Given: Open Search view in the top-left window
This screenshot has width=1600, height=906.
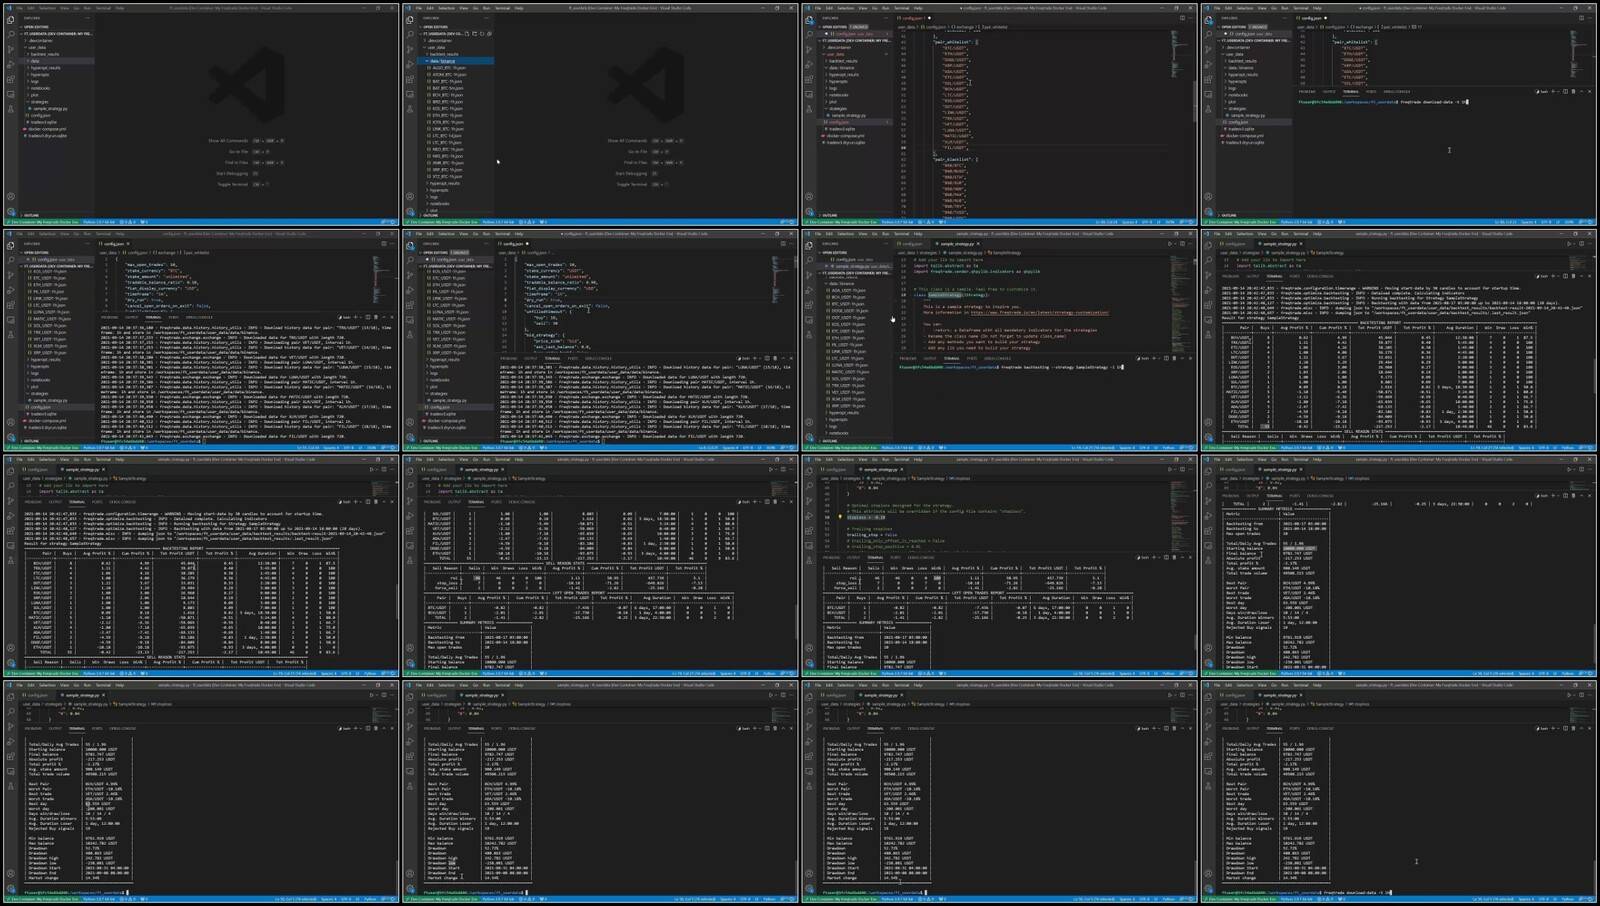Looking at the screenshot, I should [x=11, y=34].
